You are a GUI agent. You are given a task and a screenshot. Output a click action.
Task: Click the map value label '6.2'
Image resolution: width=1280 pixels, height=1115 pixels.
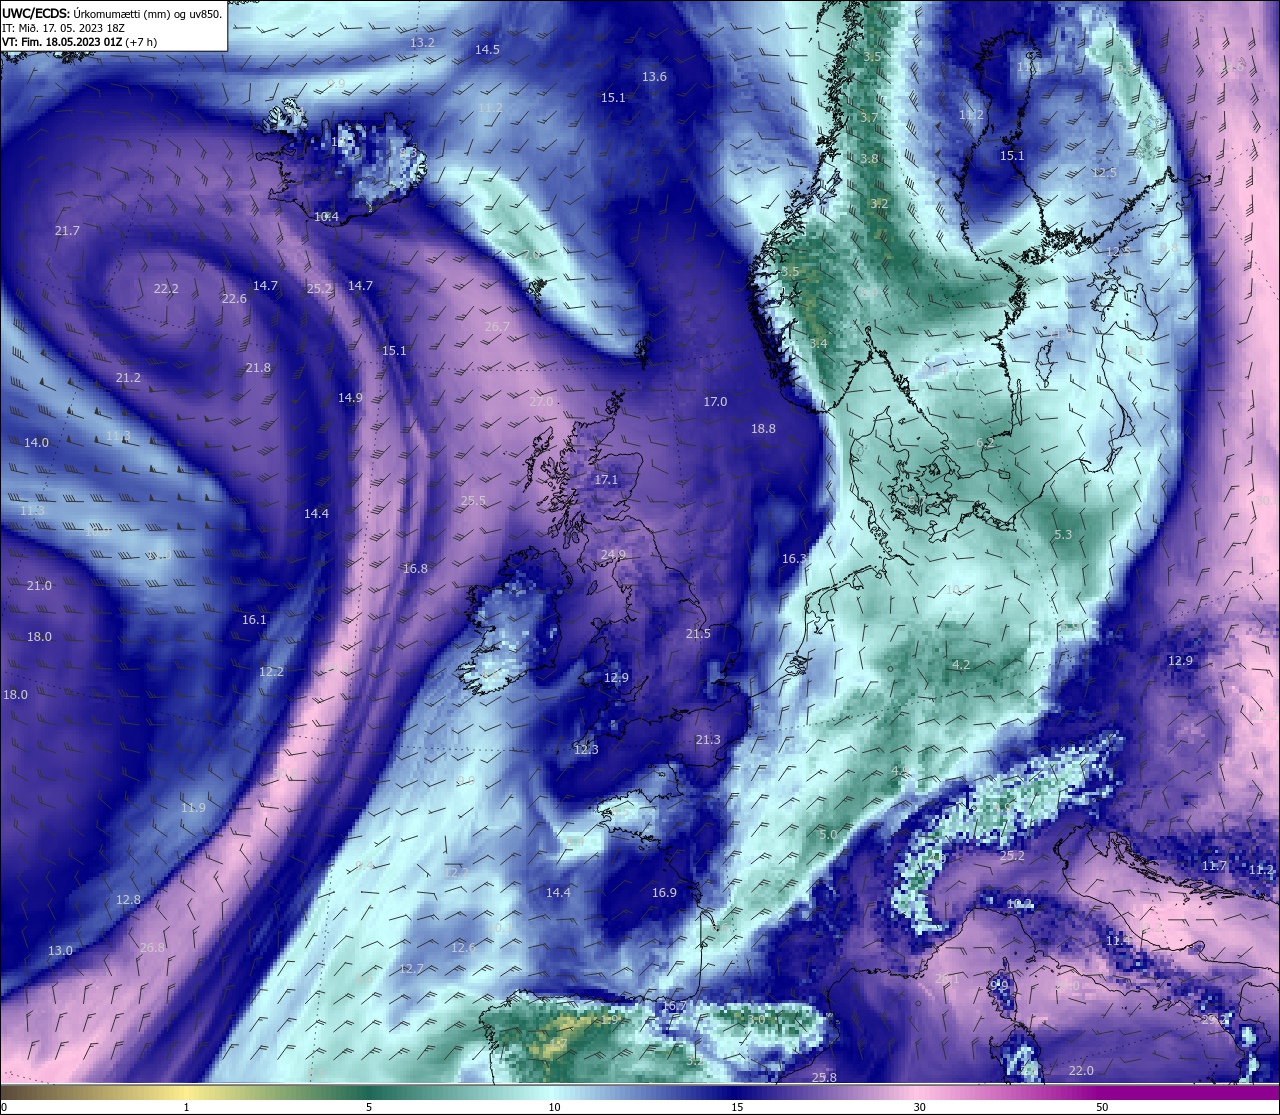(985, 443)
